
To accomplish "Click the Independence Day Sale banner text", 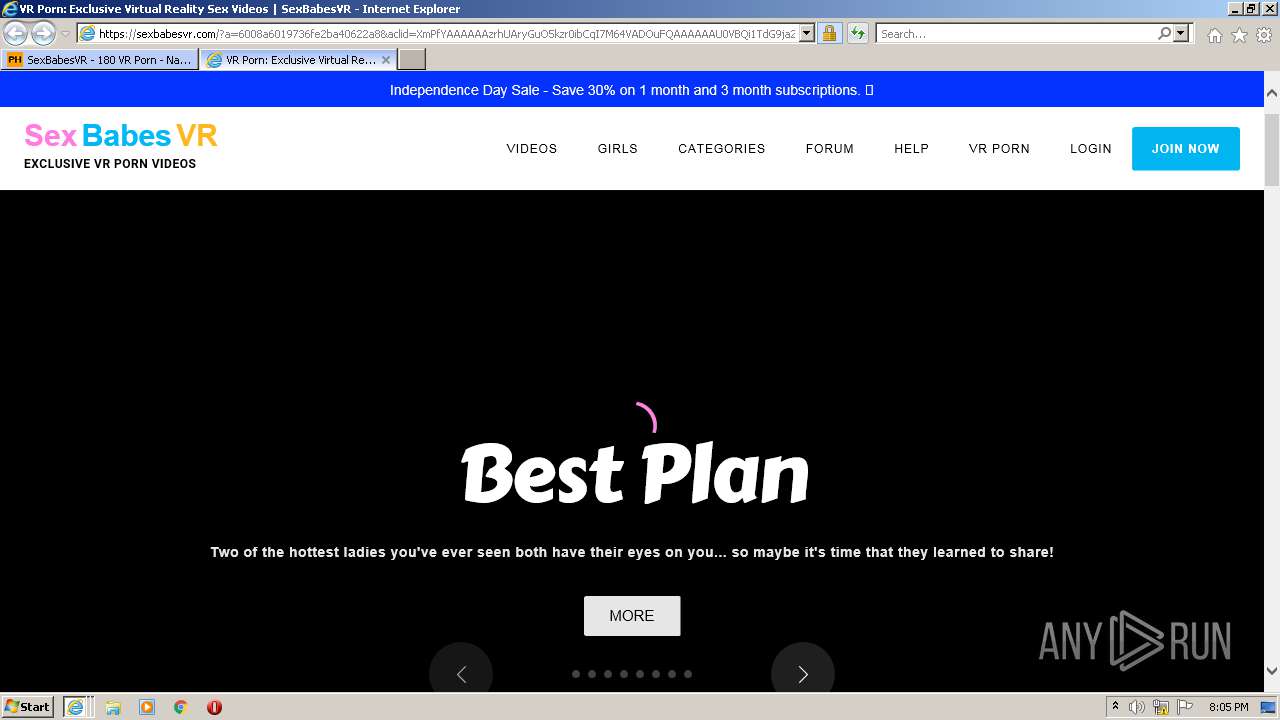I will 631,90.
